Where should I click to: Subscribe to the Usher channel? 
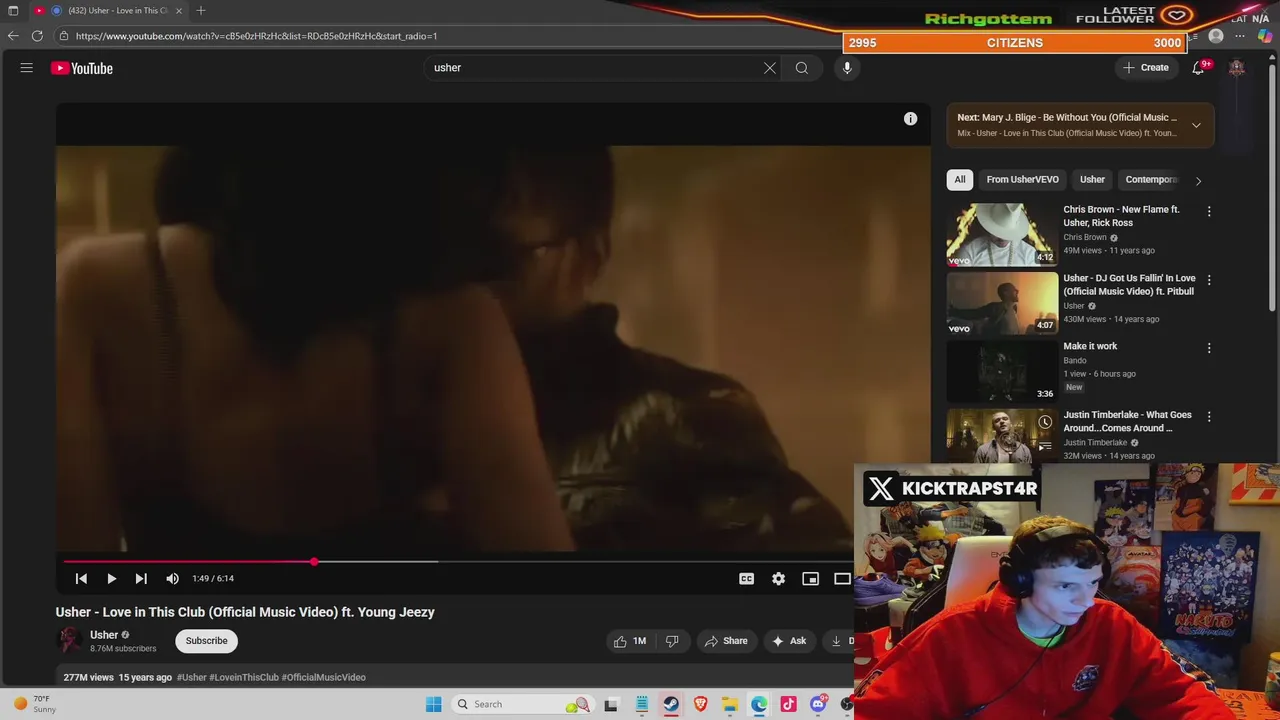[x=206, y=641]
